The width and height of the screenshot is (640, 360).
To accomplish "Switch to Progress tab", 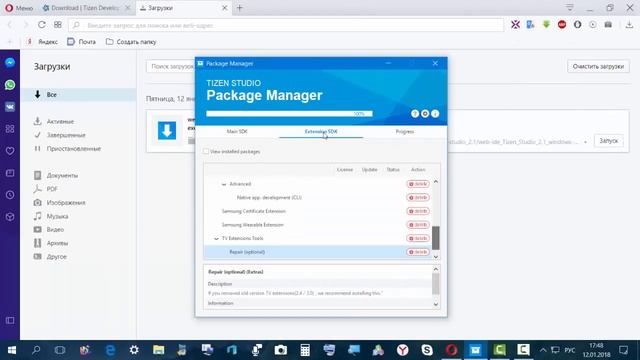I will click(404, 131).
